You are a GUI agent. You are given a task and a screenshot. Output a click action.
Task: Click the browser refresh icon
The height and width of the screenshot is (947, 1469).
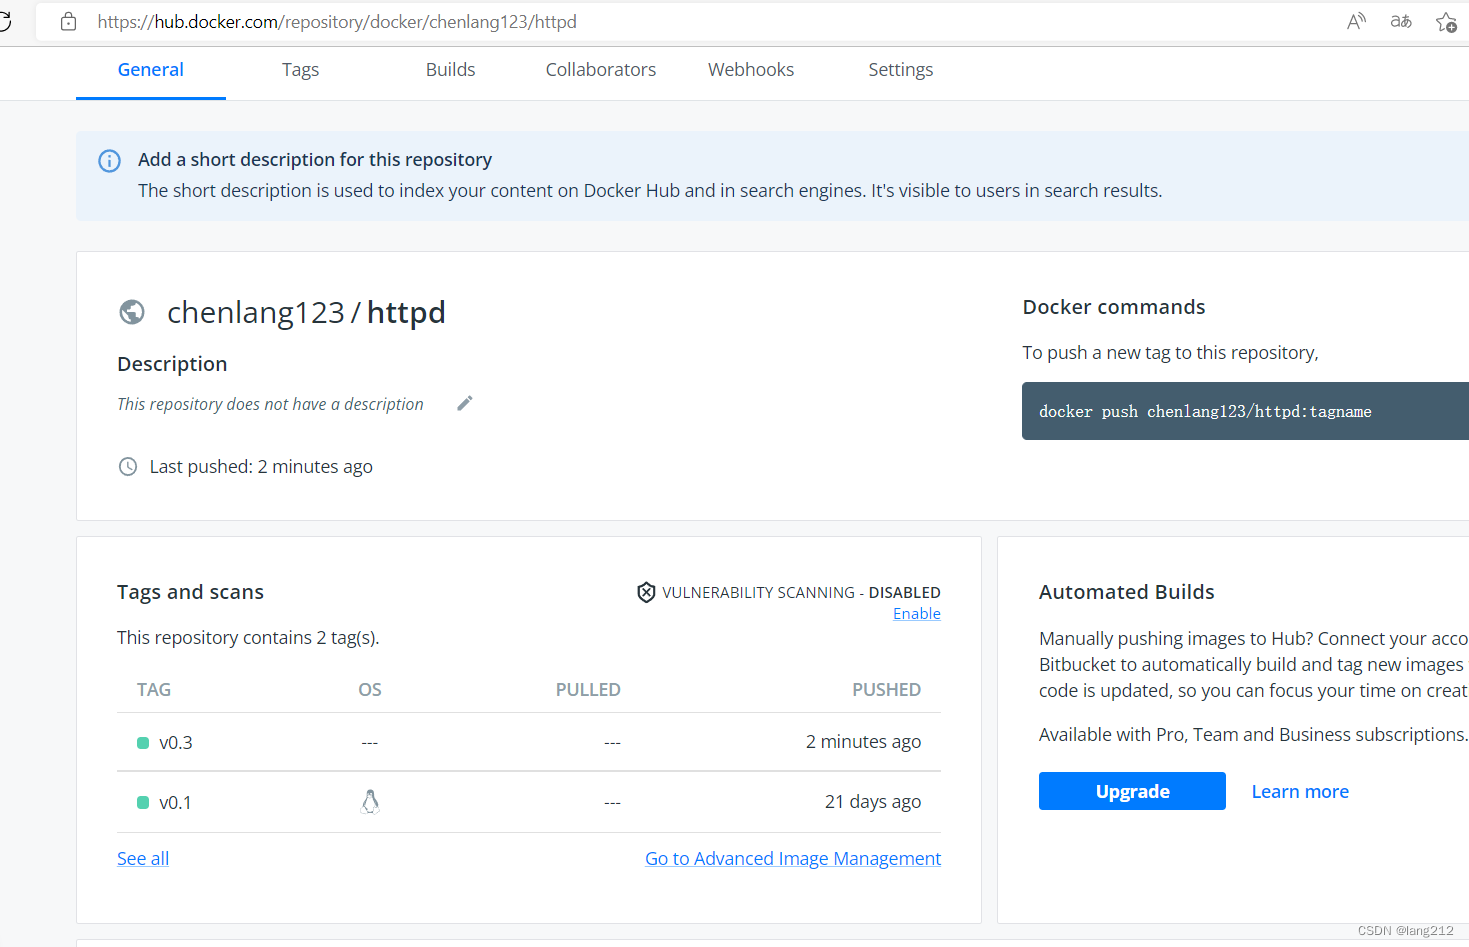(4, 21)
